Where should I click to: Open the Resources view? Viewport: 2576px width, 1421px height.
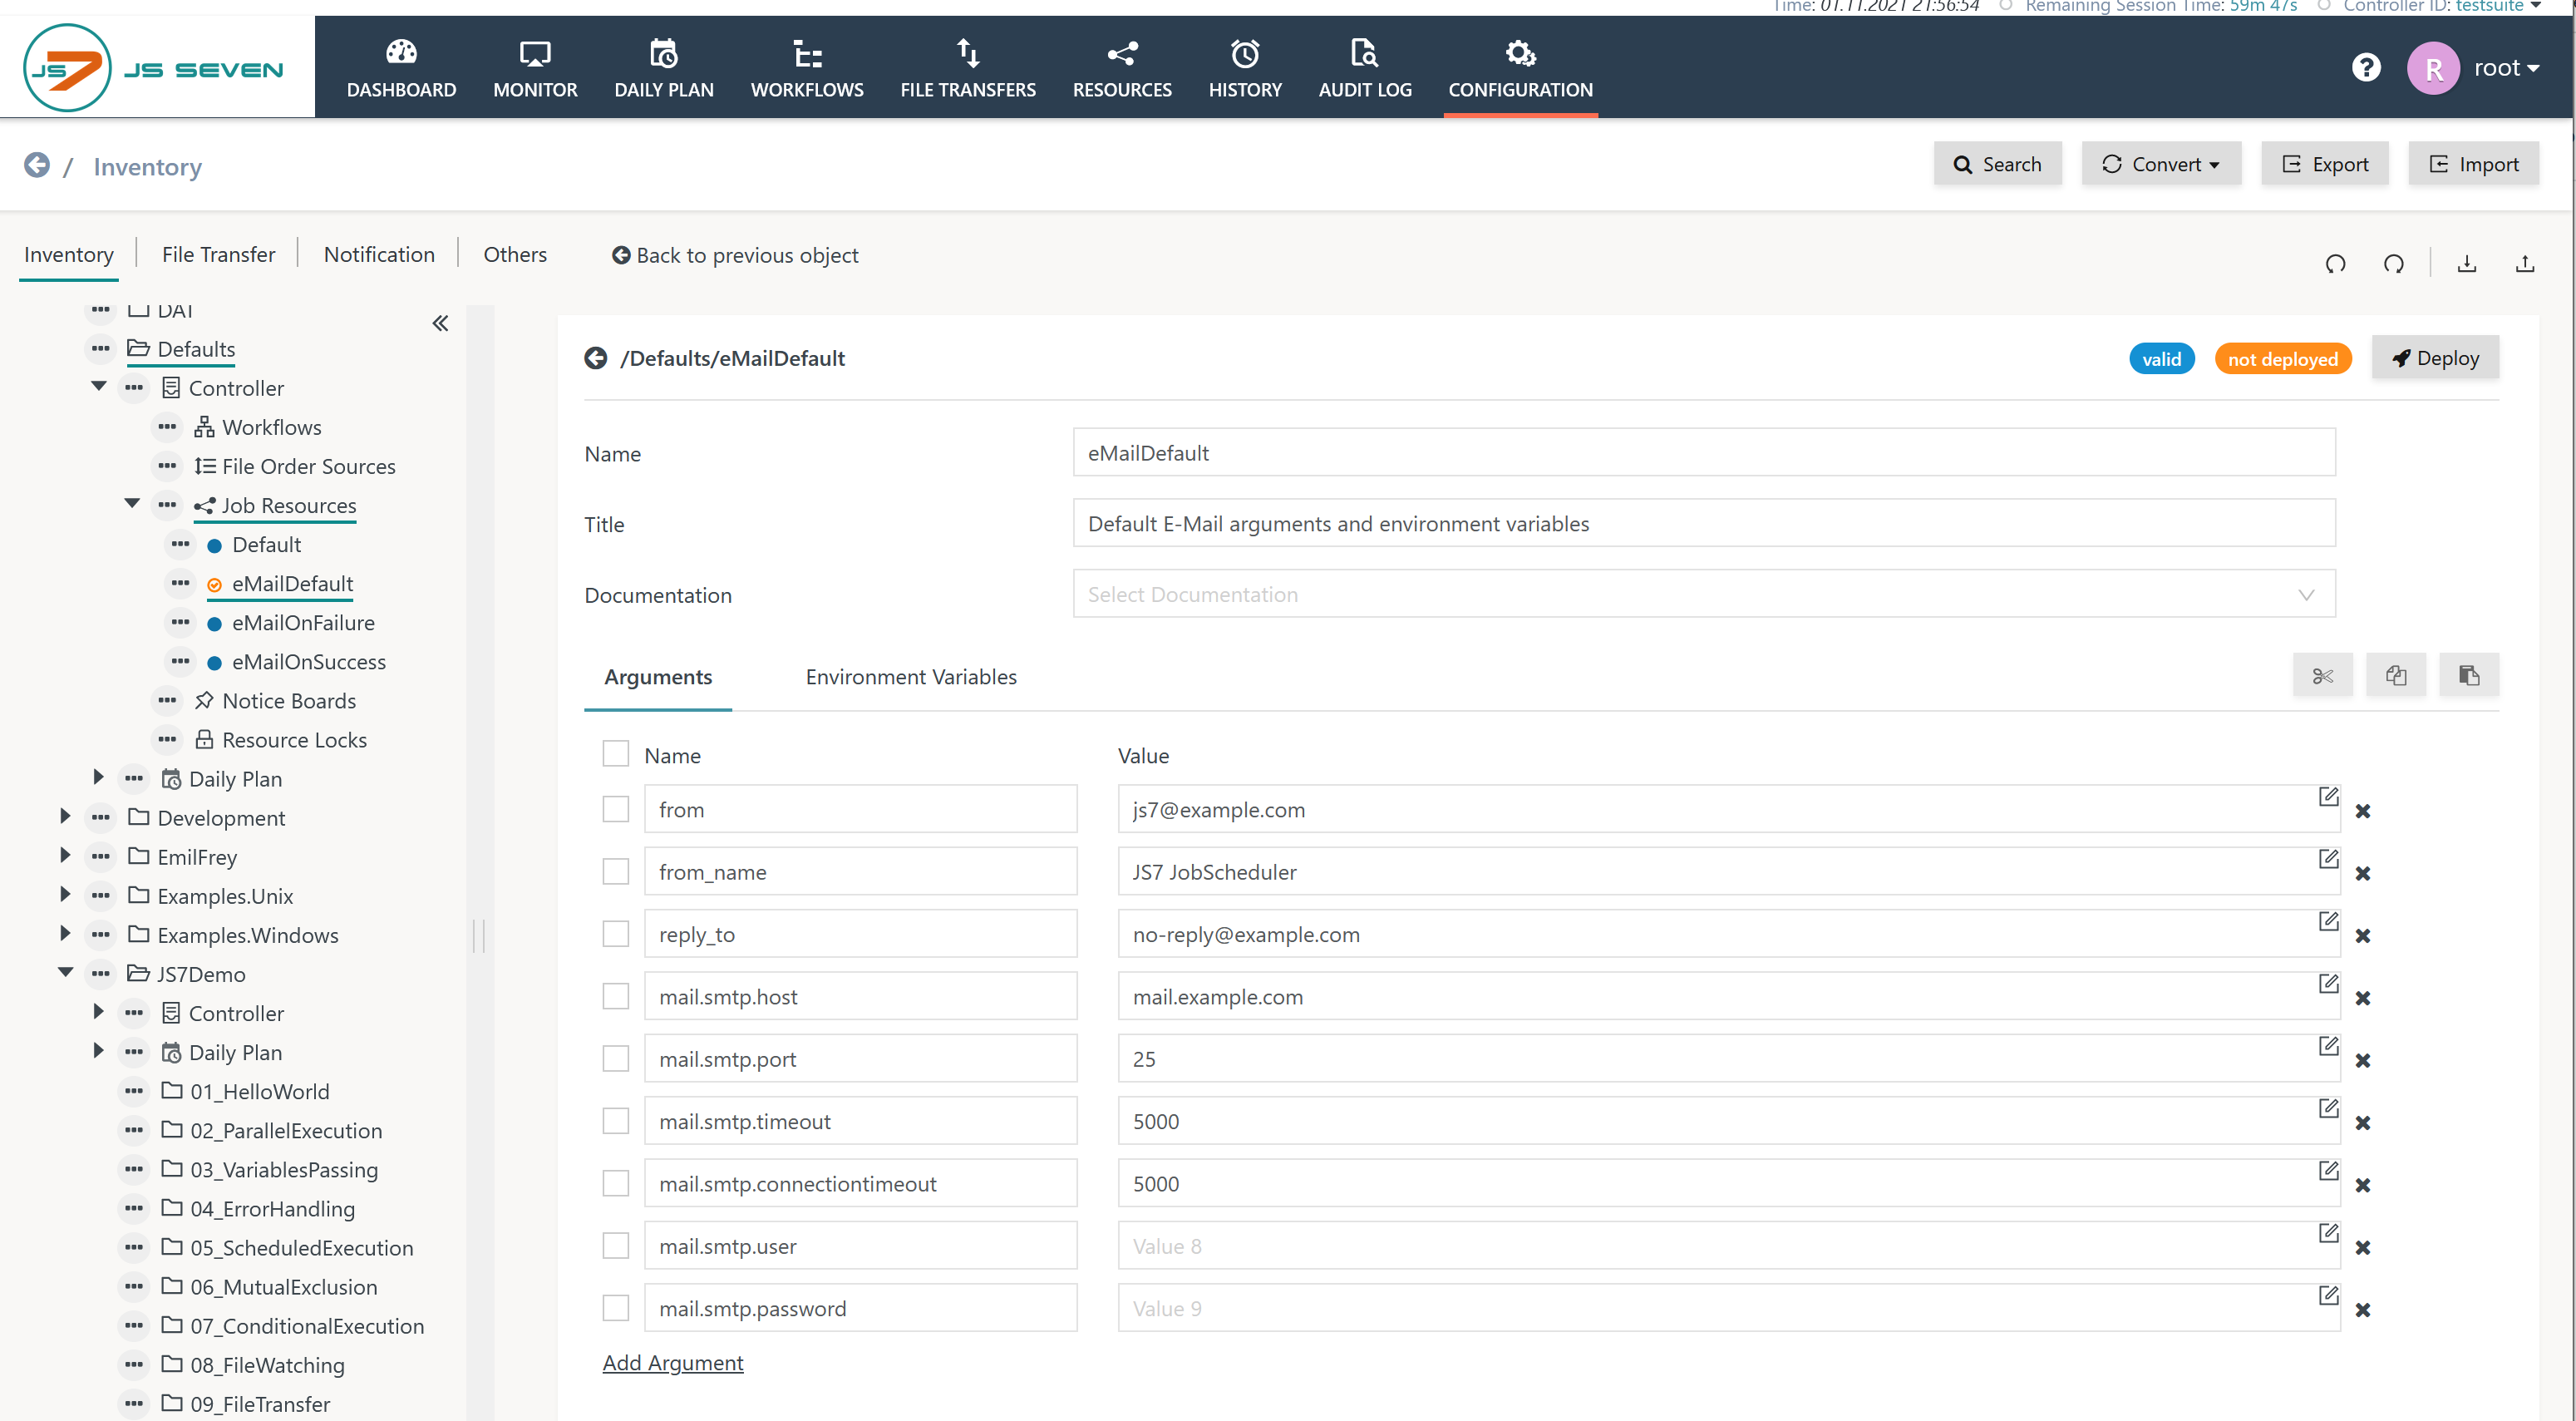coord(1122,68)
